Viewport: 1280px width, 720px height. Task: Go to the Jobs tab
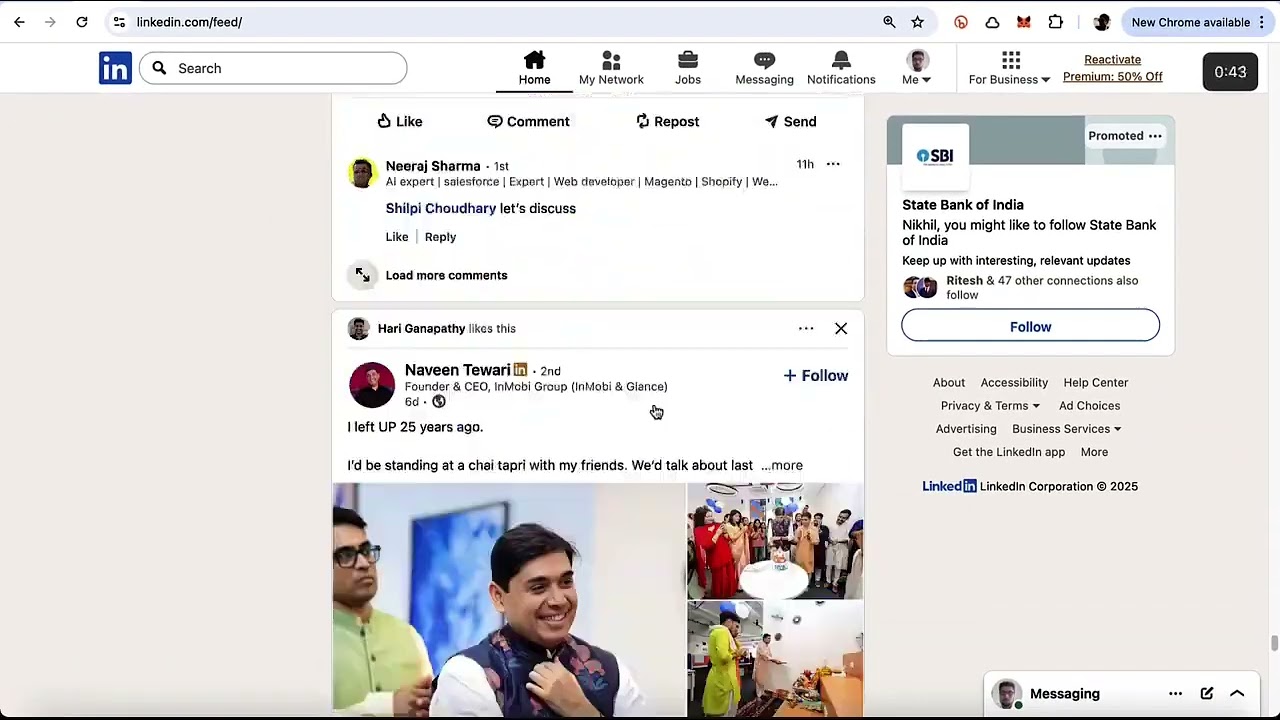click(x=688, y=68)
